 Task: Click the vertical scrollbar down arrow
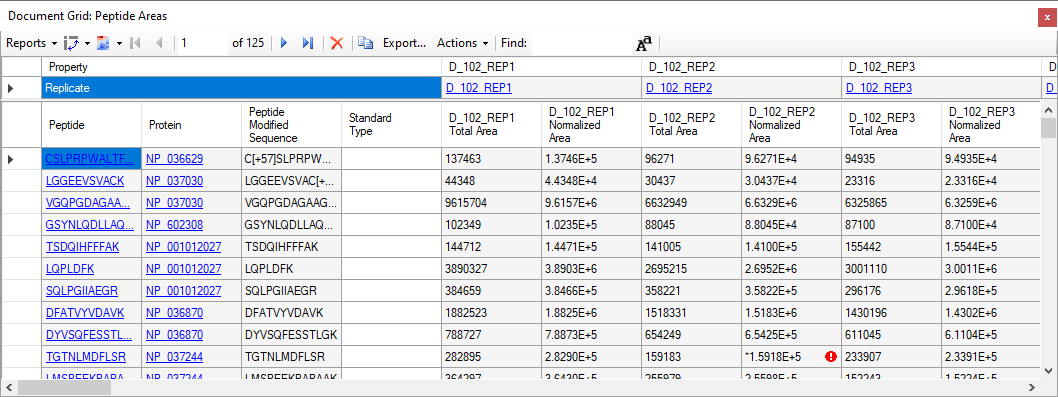[x=1049, y=370]
